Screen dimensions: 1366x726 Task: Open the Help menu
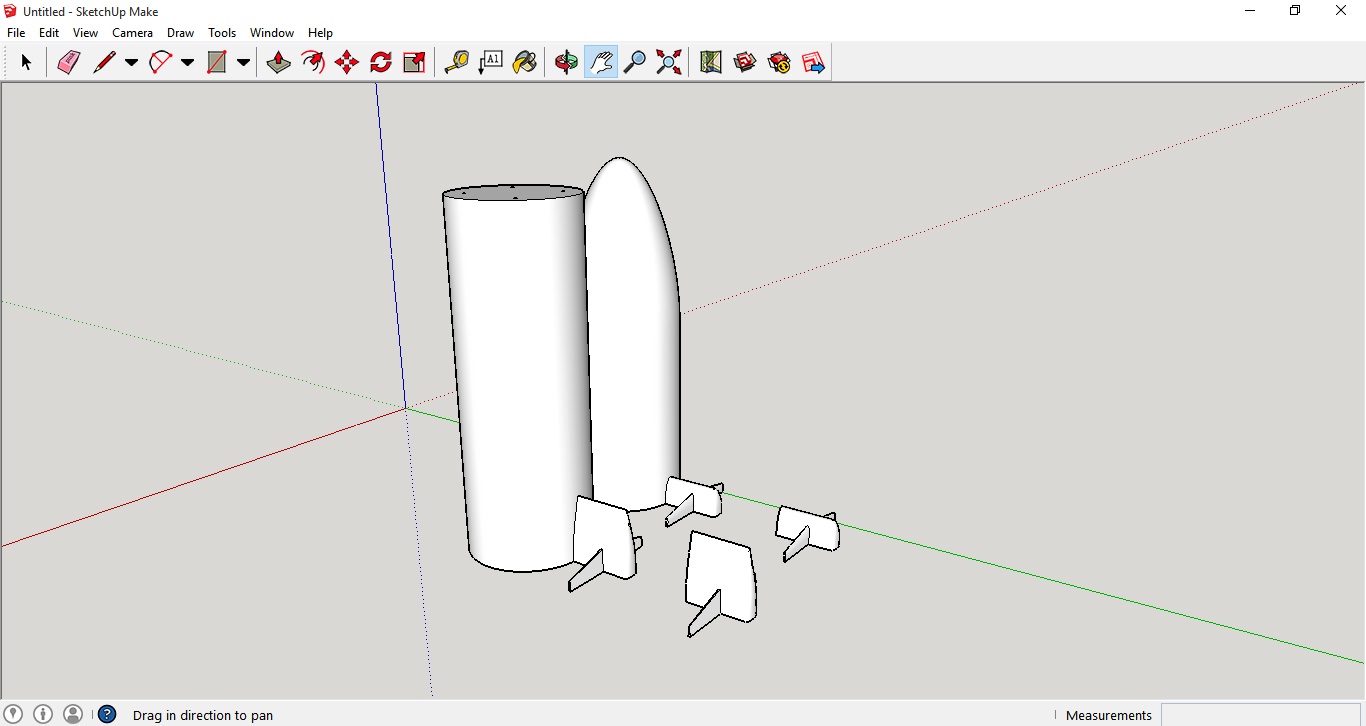click(x=320, y=33)
